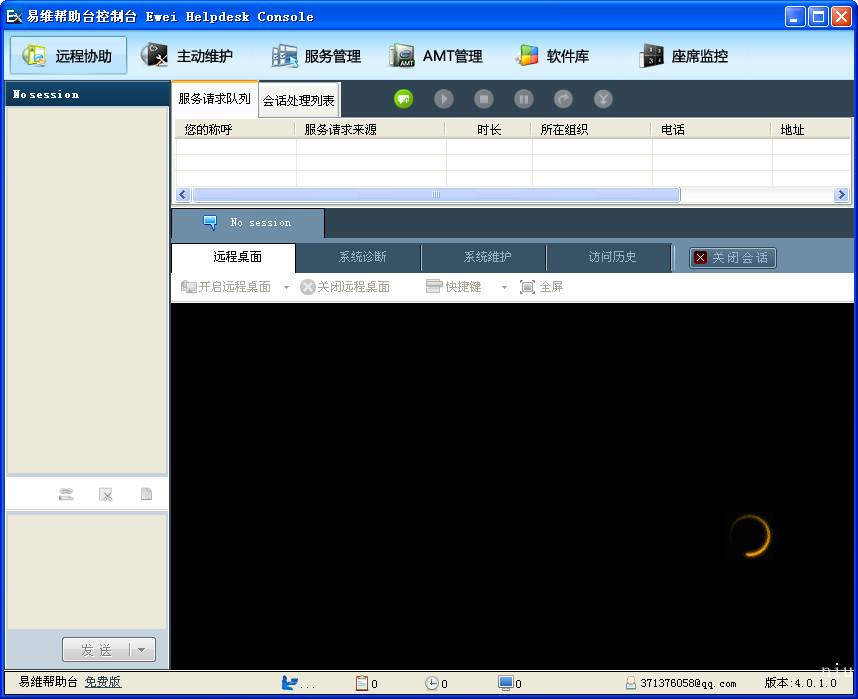Switch to the 会话处理列表 tab
This screenshot has width=858, height=699.
tap(299, 101)
